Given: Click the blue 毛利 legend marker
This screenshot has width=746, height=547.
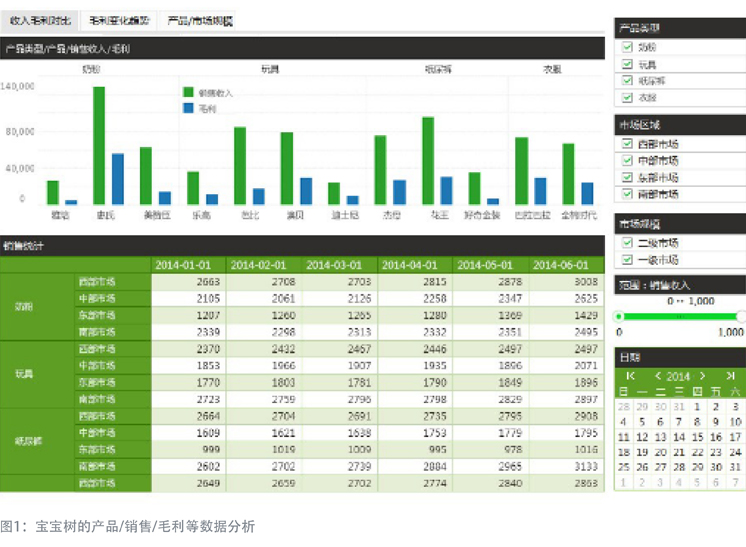Looking at the screenshot, I should point(188,106).
